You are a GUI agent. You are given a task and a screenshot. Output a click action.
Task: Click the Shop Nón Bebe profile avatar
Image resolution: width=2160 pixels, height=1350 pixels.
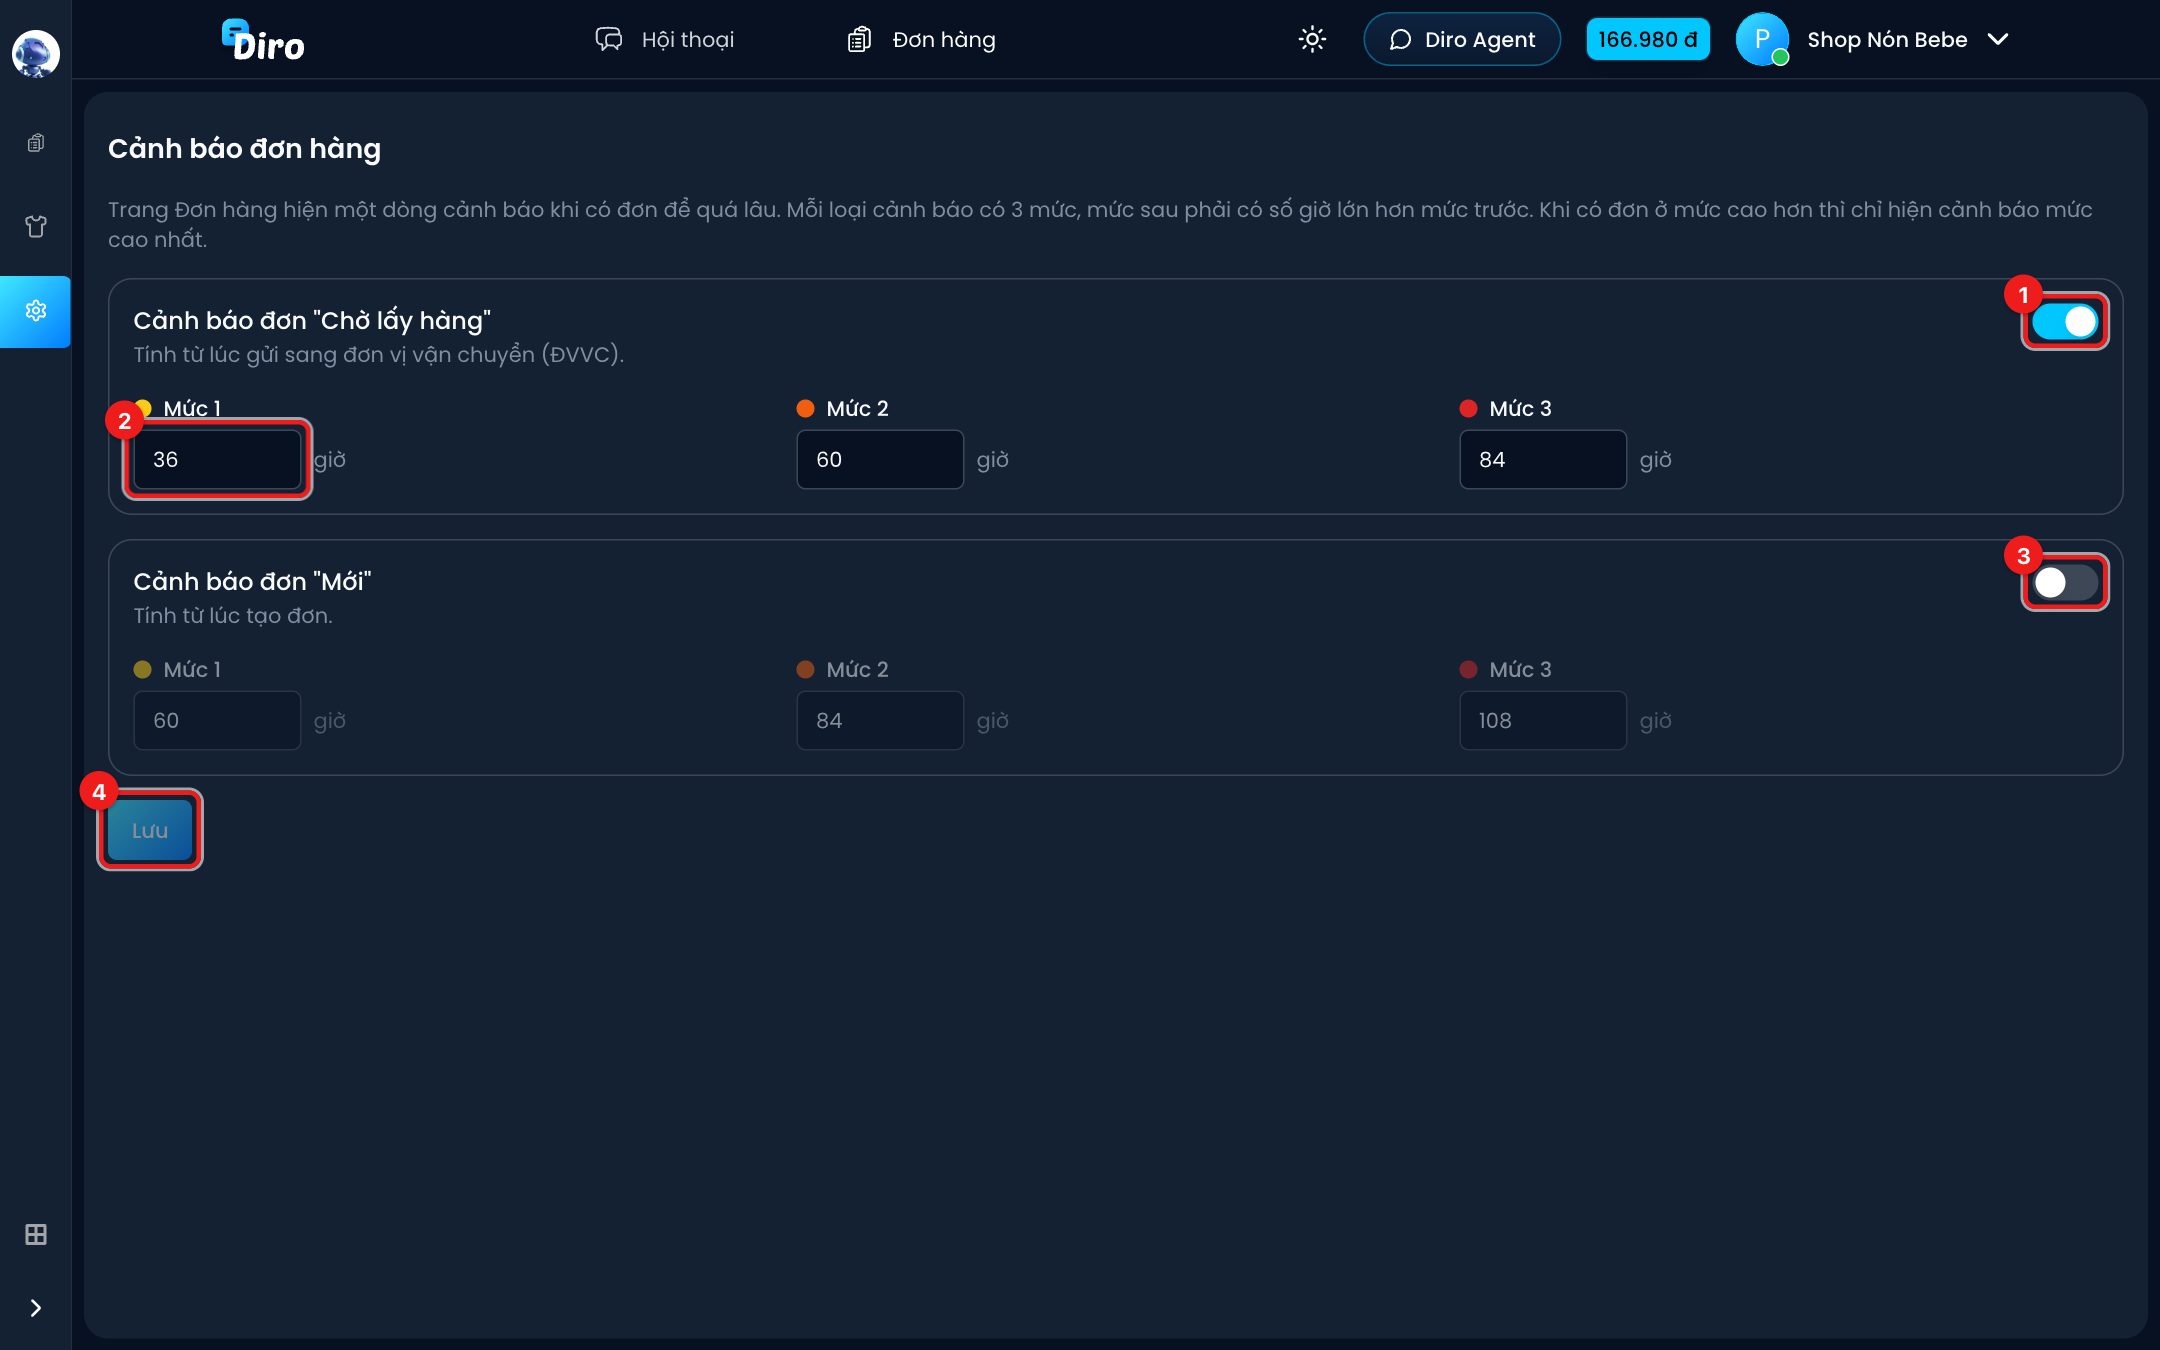1762,39
